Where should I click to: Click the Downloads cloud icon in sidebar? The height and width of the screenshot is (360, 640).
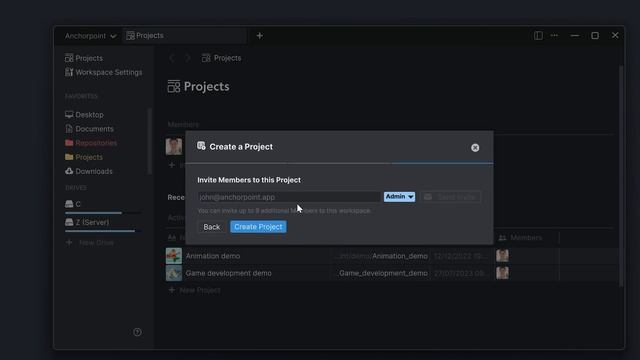(x=69, y=171)
